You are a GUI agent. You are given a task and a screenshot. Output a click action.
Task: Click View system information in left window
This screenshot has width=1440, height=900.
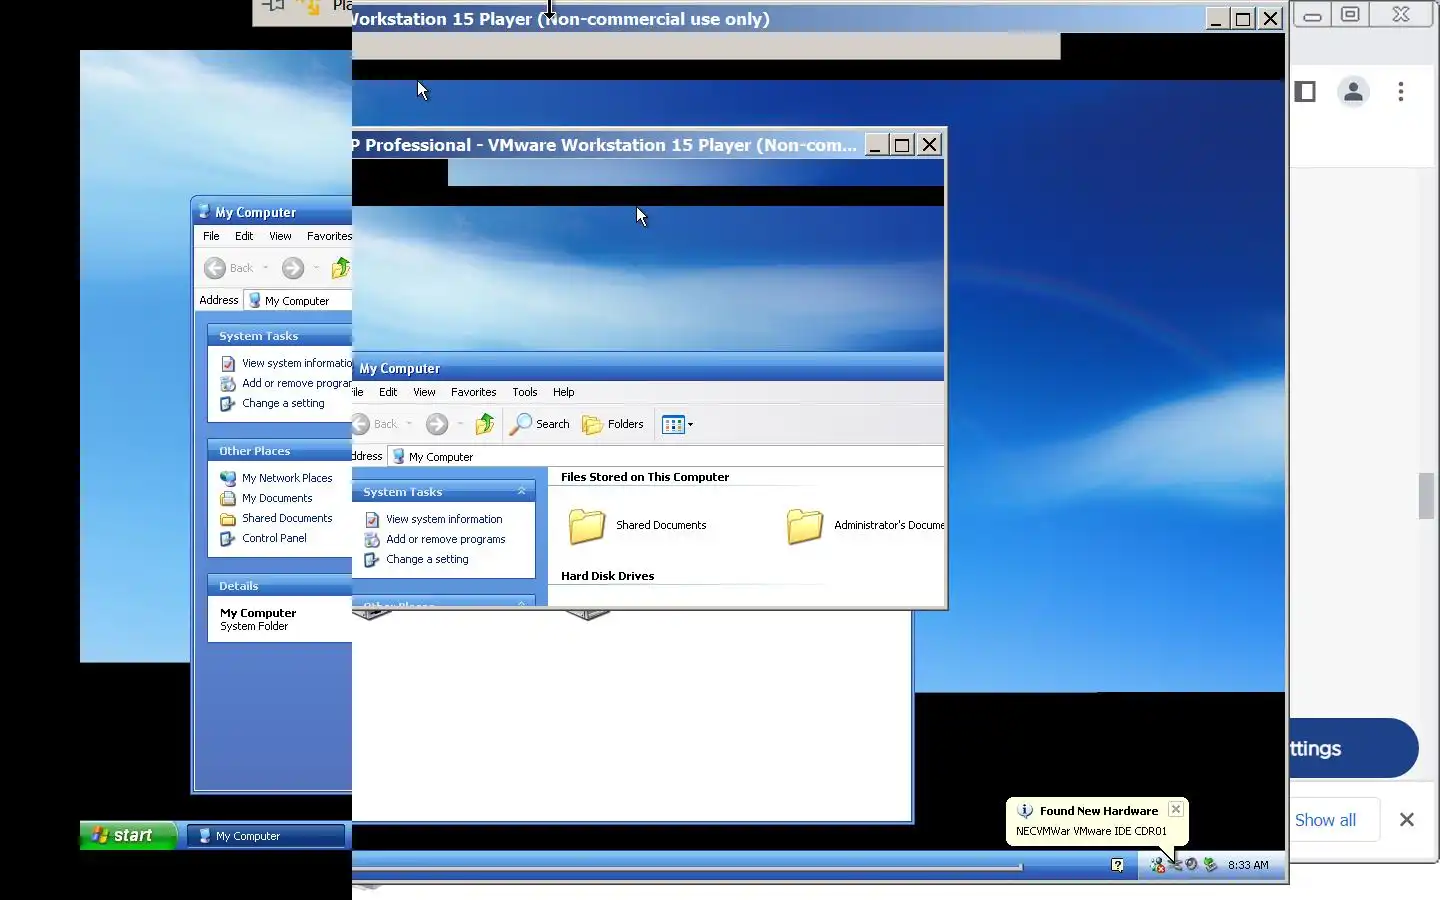click(x=297, y=363)
